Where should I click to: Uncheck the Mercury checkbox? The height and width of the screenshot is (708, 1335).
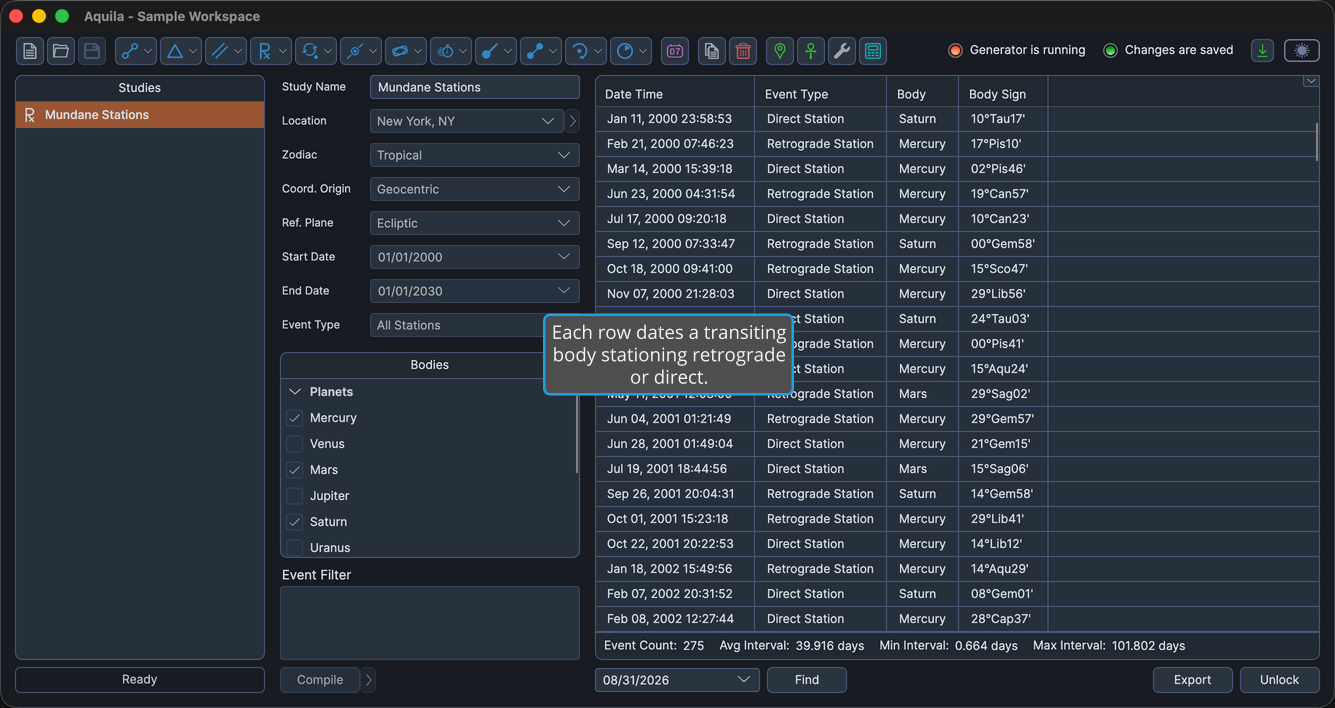tap(295, 418)
